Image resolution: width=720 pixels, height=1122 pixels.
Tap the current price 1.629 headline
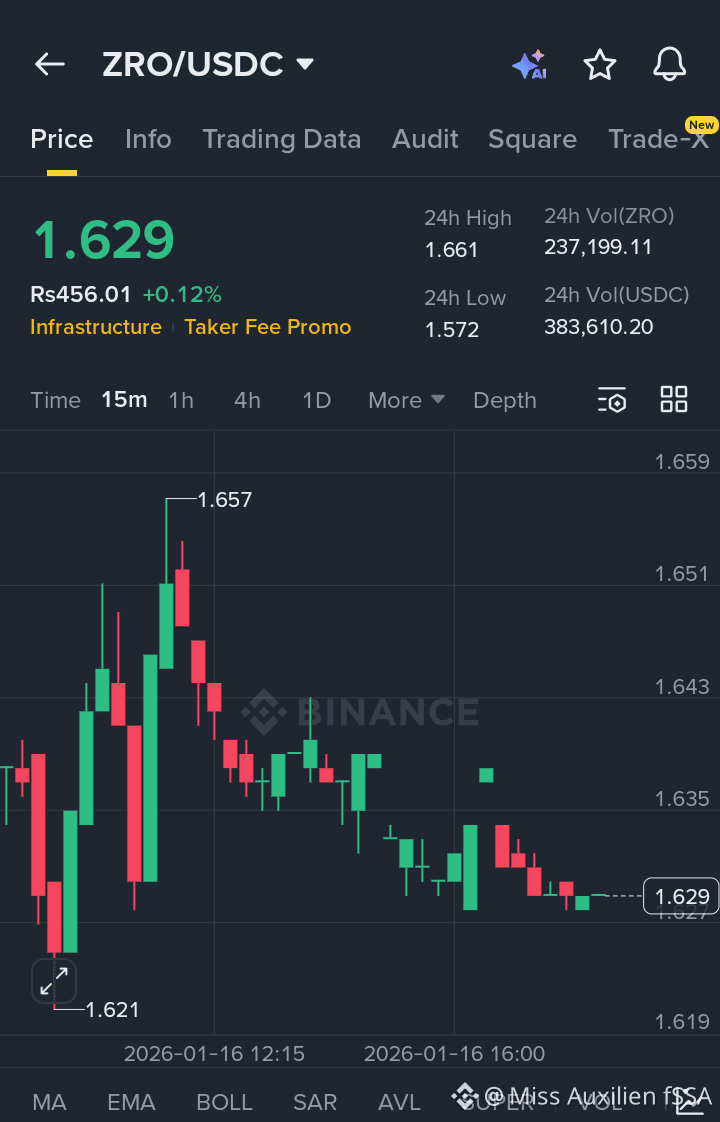(104, 239)
